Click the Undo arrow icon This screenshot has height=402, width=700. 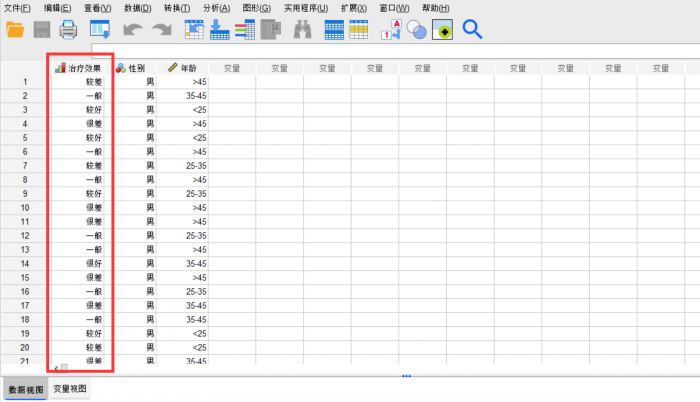pos(133,30)
